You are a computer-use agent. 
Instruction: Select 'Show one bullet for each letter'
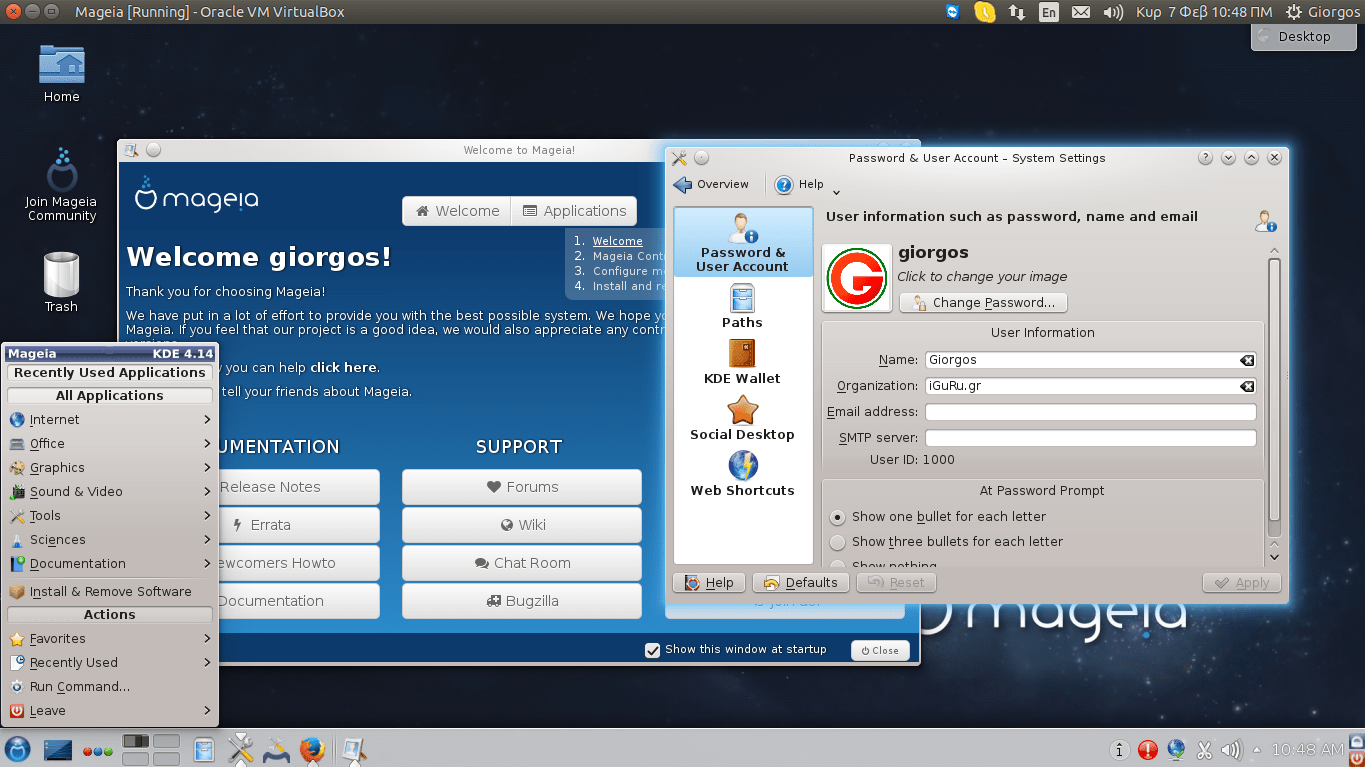click(838, 517)
